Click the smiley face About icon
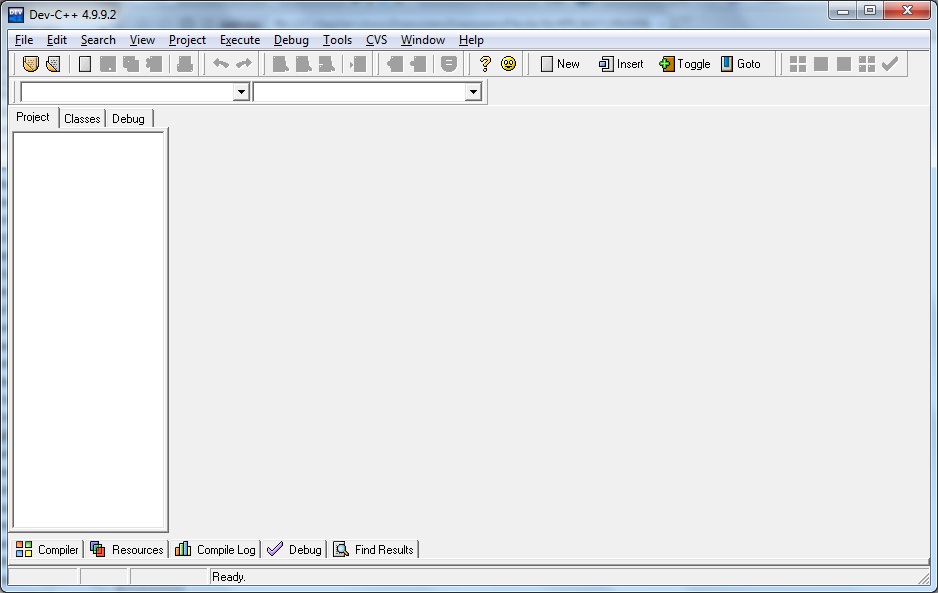Image resolution: width=938 pixels, height=593 pixels. point(508,64)
